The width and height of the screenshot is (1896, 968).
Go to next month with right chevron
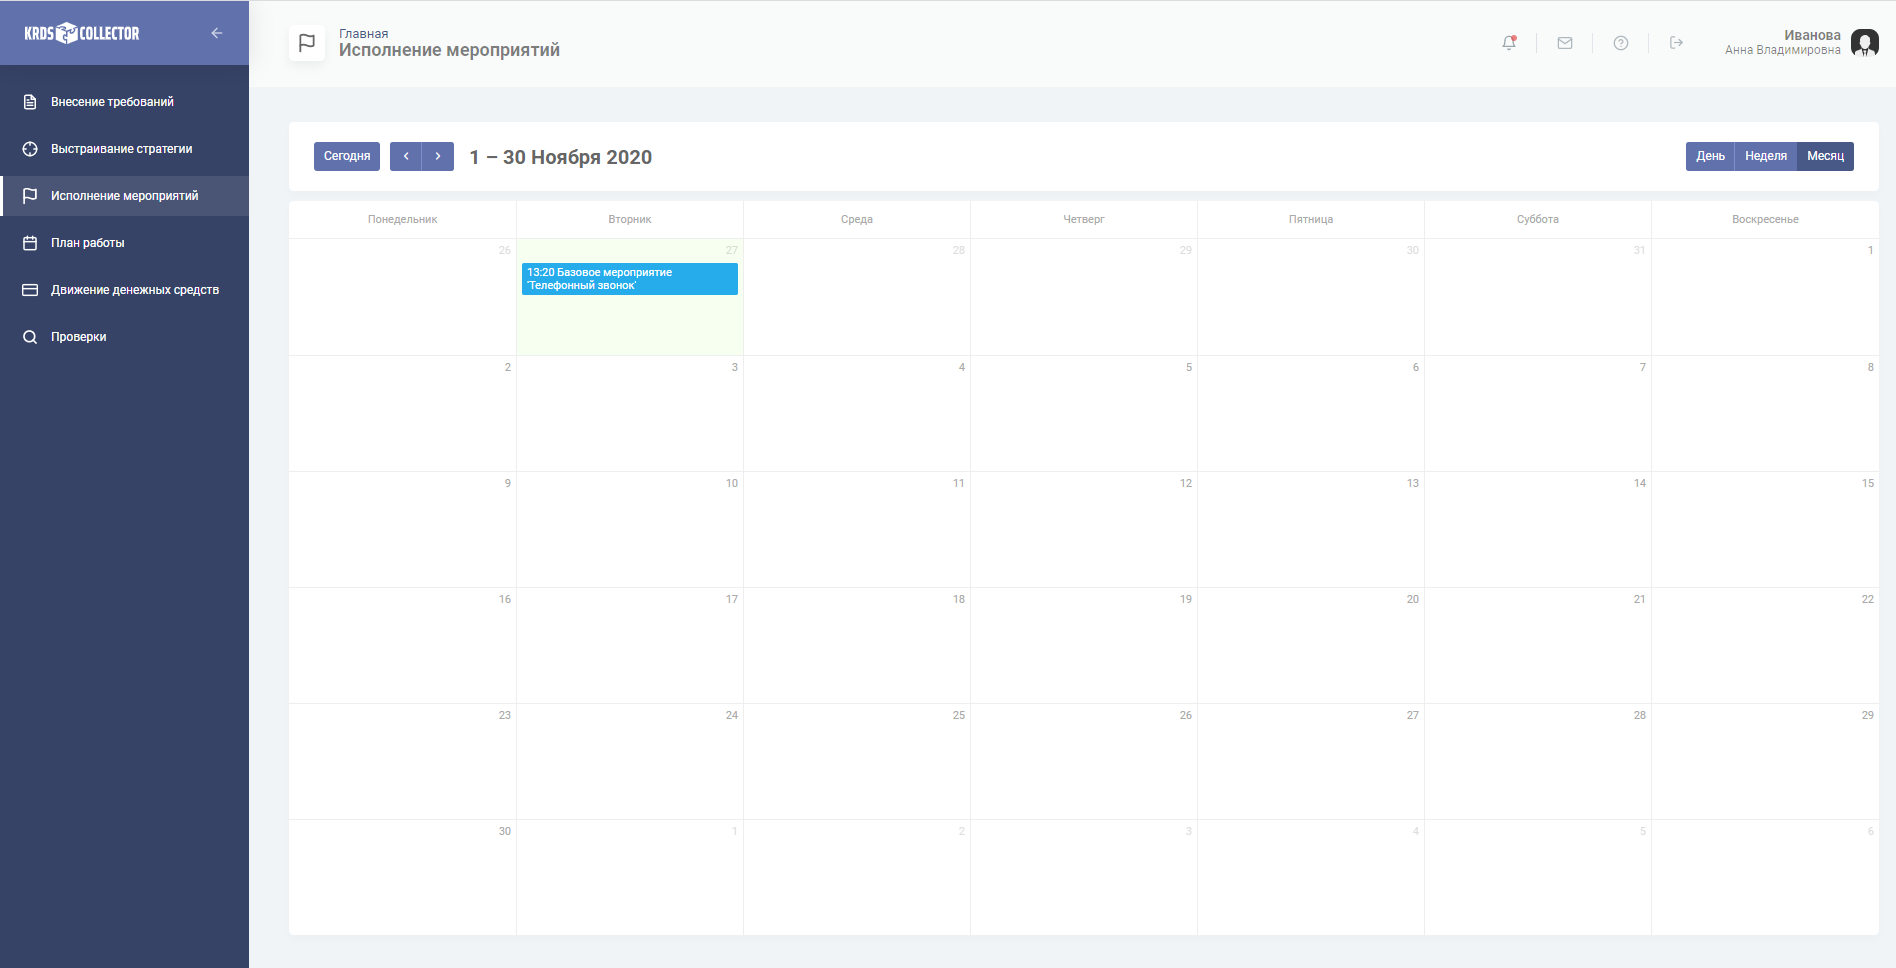pyautogui.click(x=438, y=156)
